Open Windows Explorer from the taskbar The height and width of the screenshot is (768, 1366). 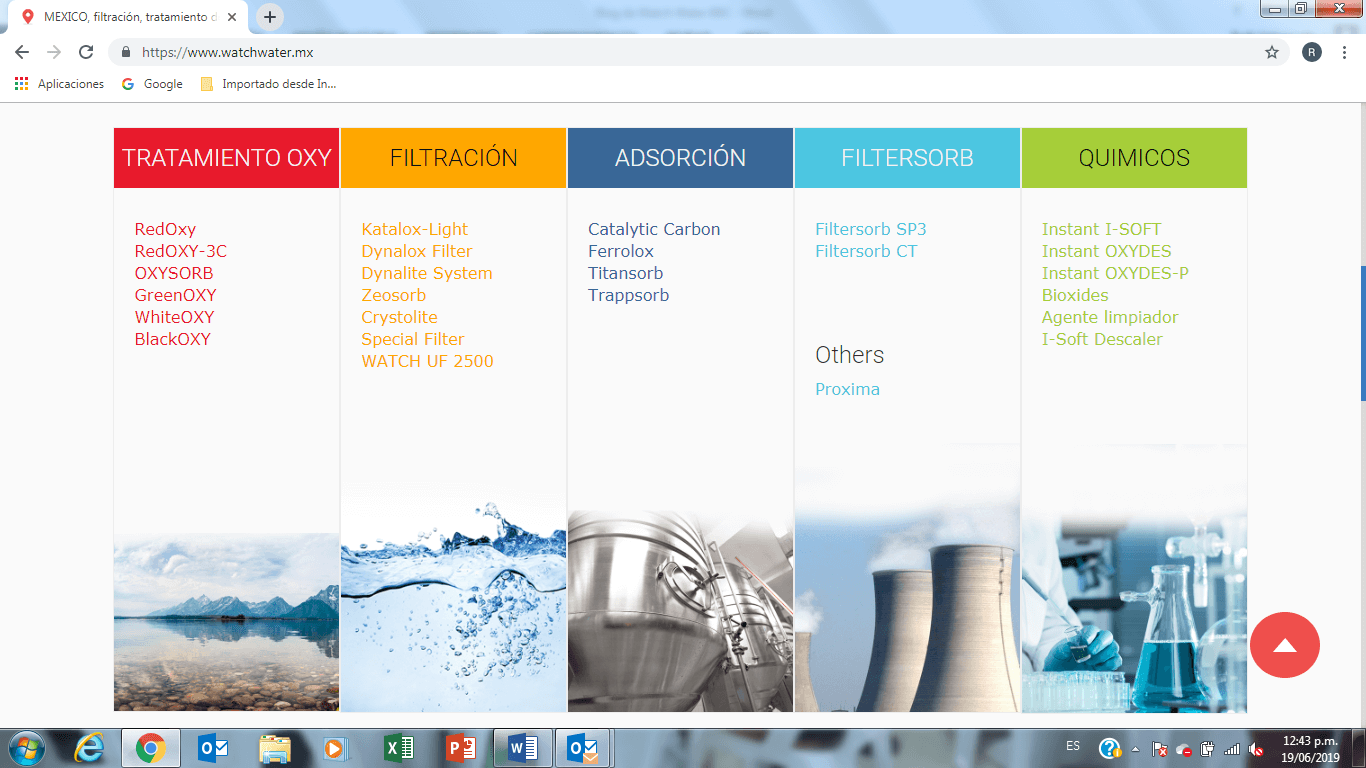pos(274,748)
